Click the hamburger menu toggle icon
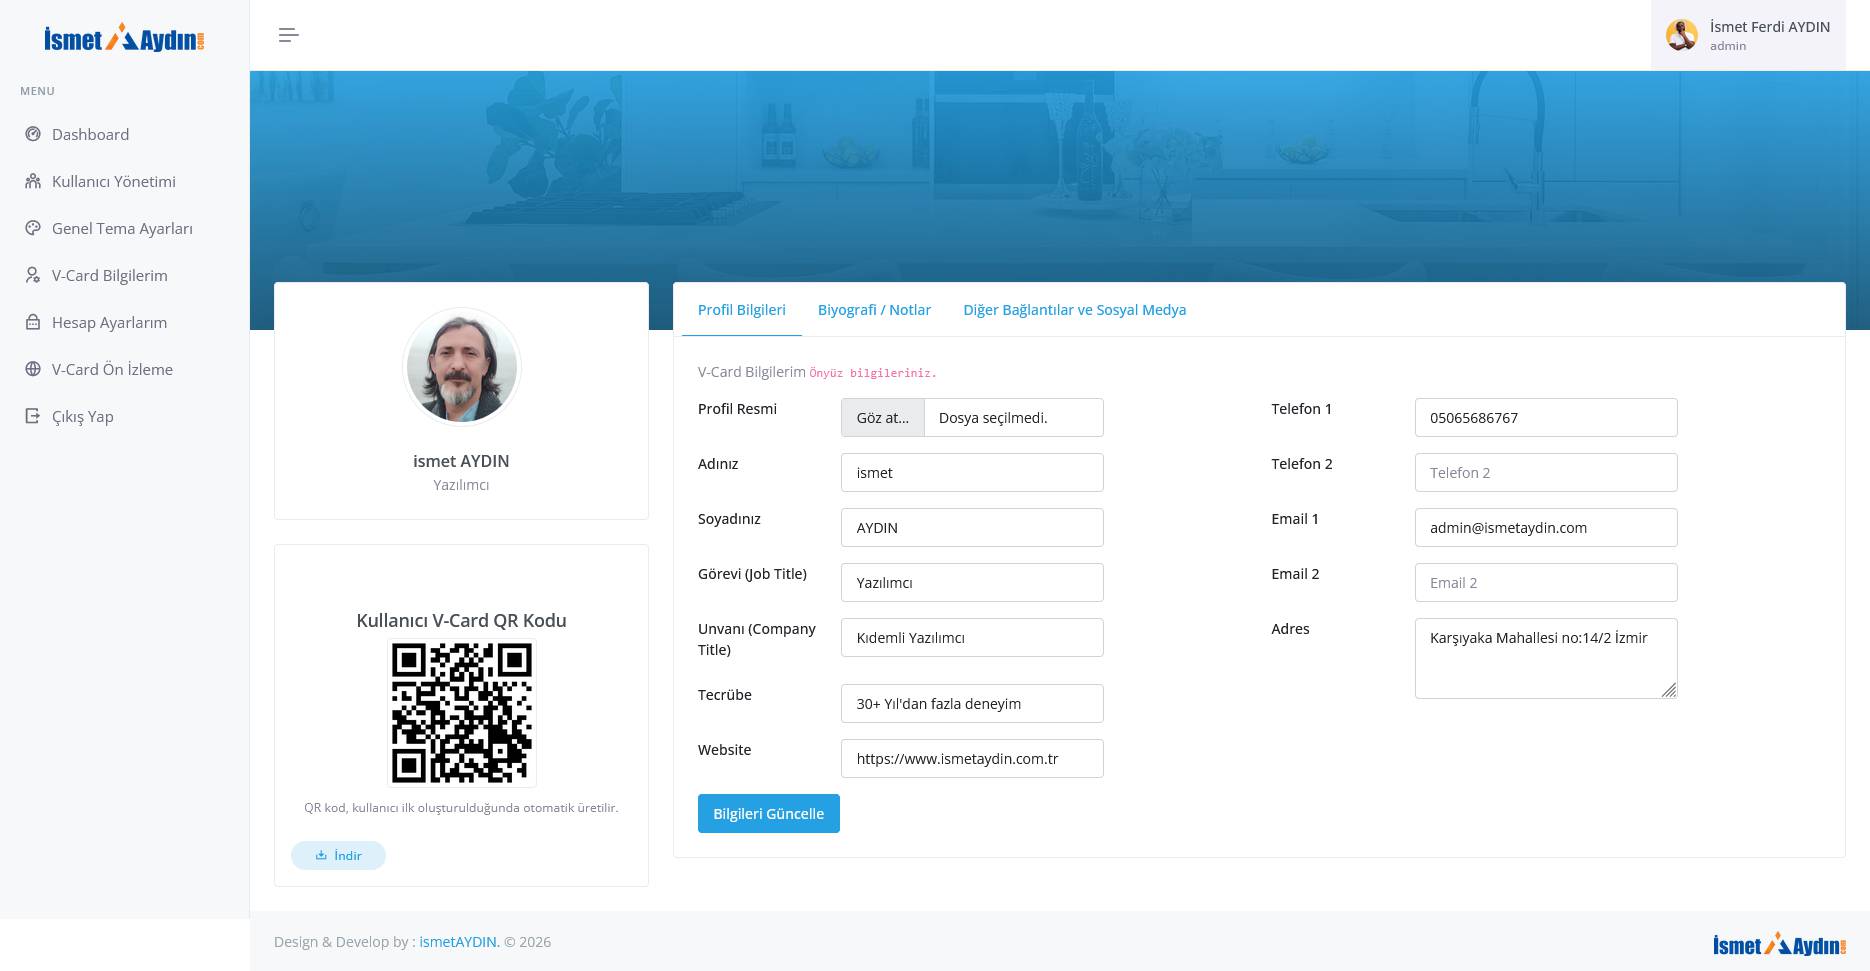 tap(288, 35)
